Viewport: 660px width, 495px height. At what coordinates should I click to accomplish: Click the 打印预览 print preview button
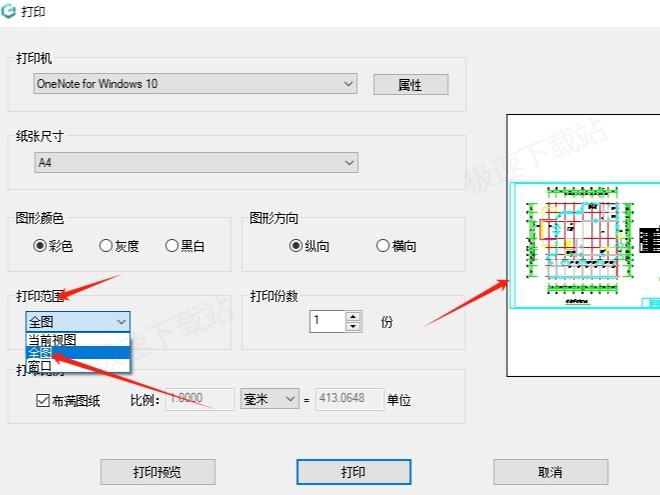tap(158, 472)
